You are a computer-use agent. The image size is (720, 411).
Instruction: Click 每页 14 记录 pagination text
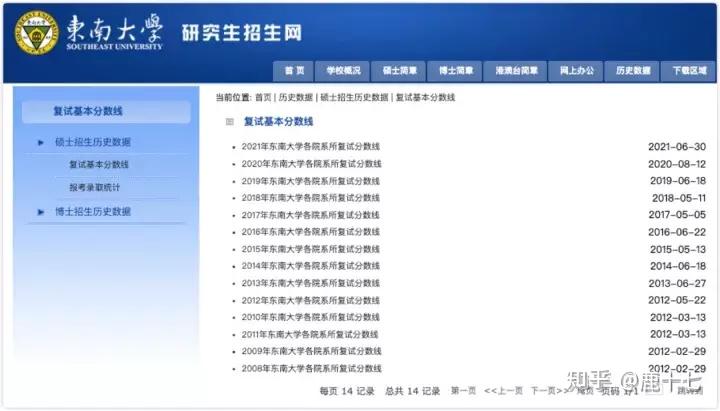tap(347, 391)
